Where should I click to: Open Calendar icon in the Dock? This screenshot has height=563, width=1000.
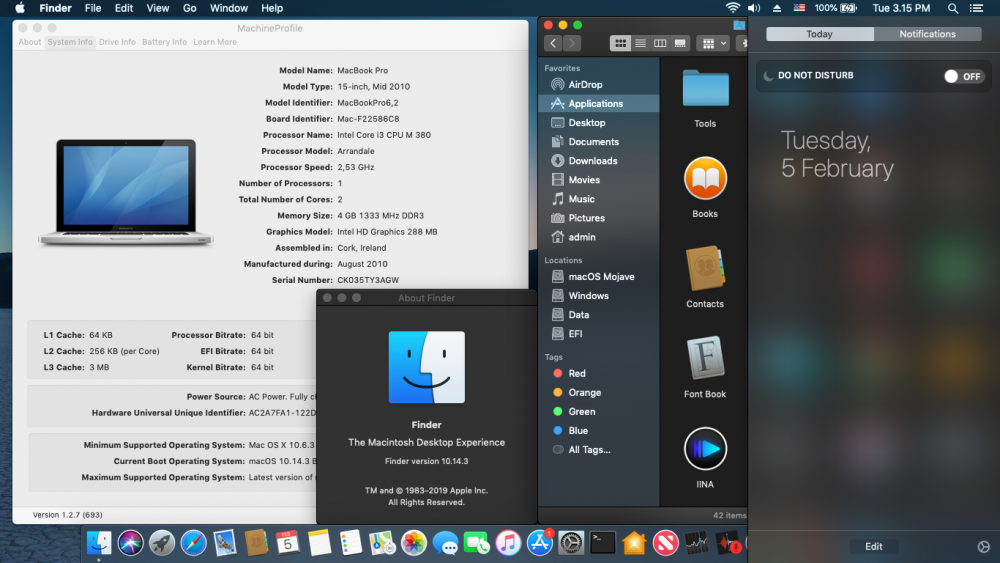coord(288,543)
